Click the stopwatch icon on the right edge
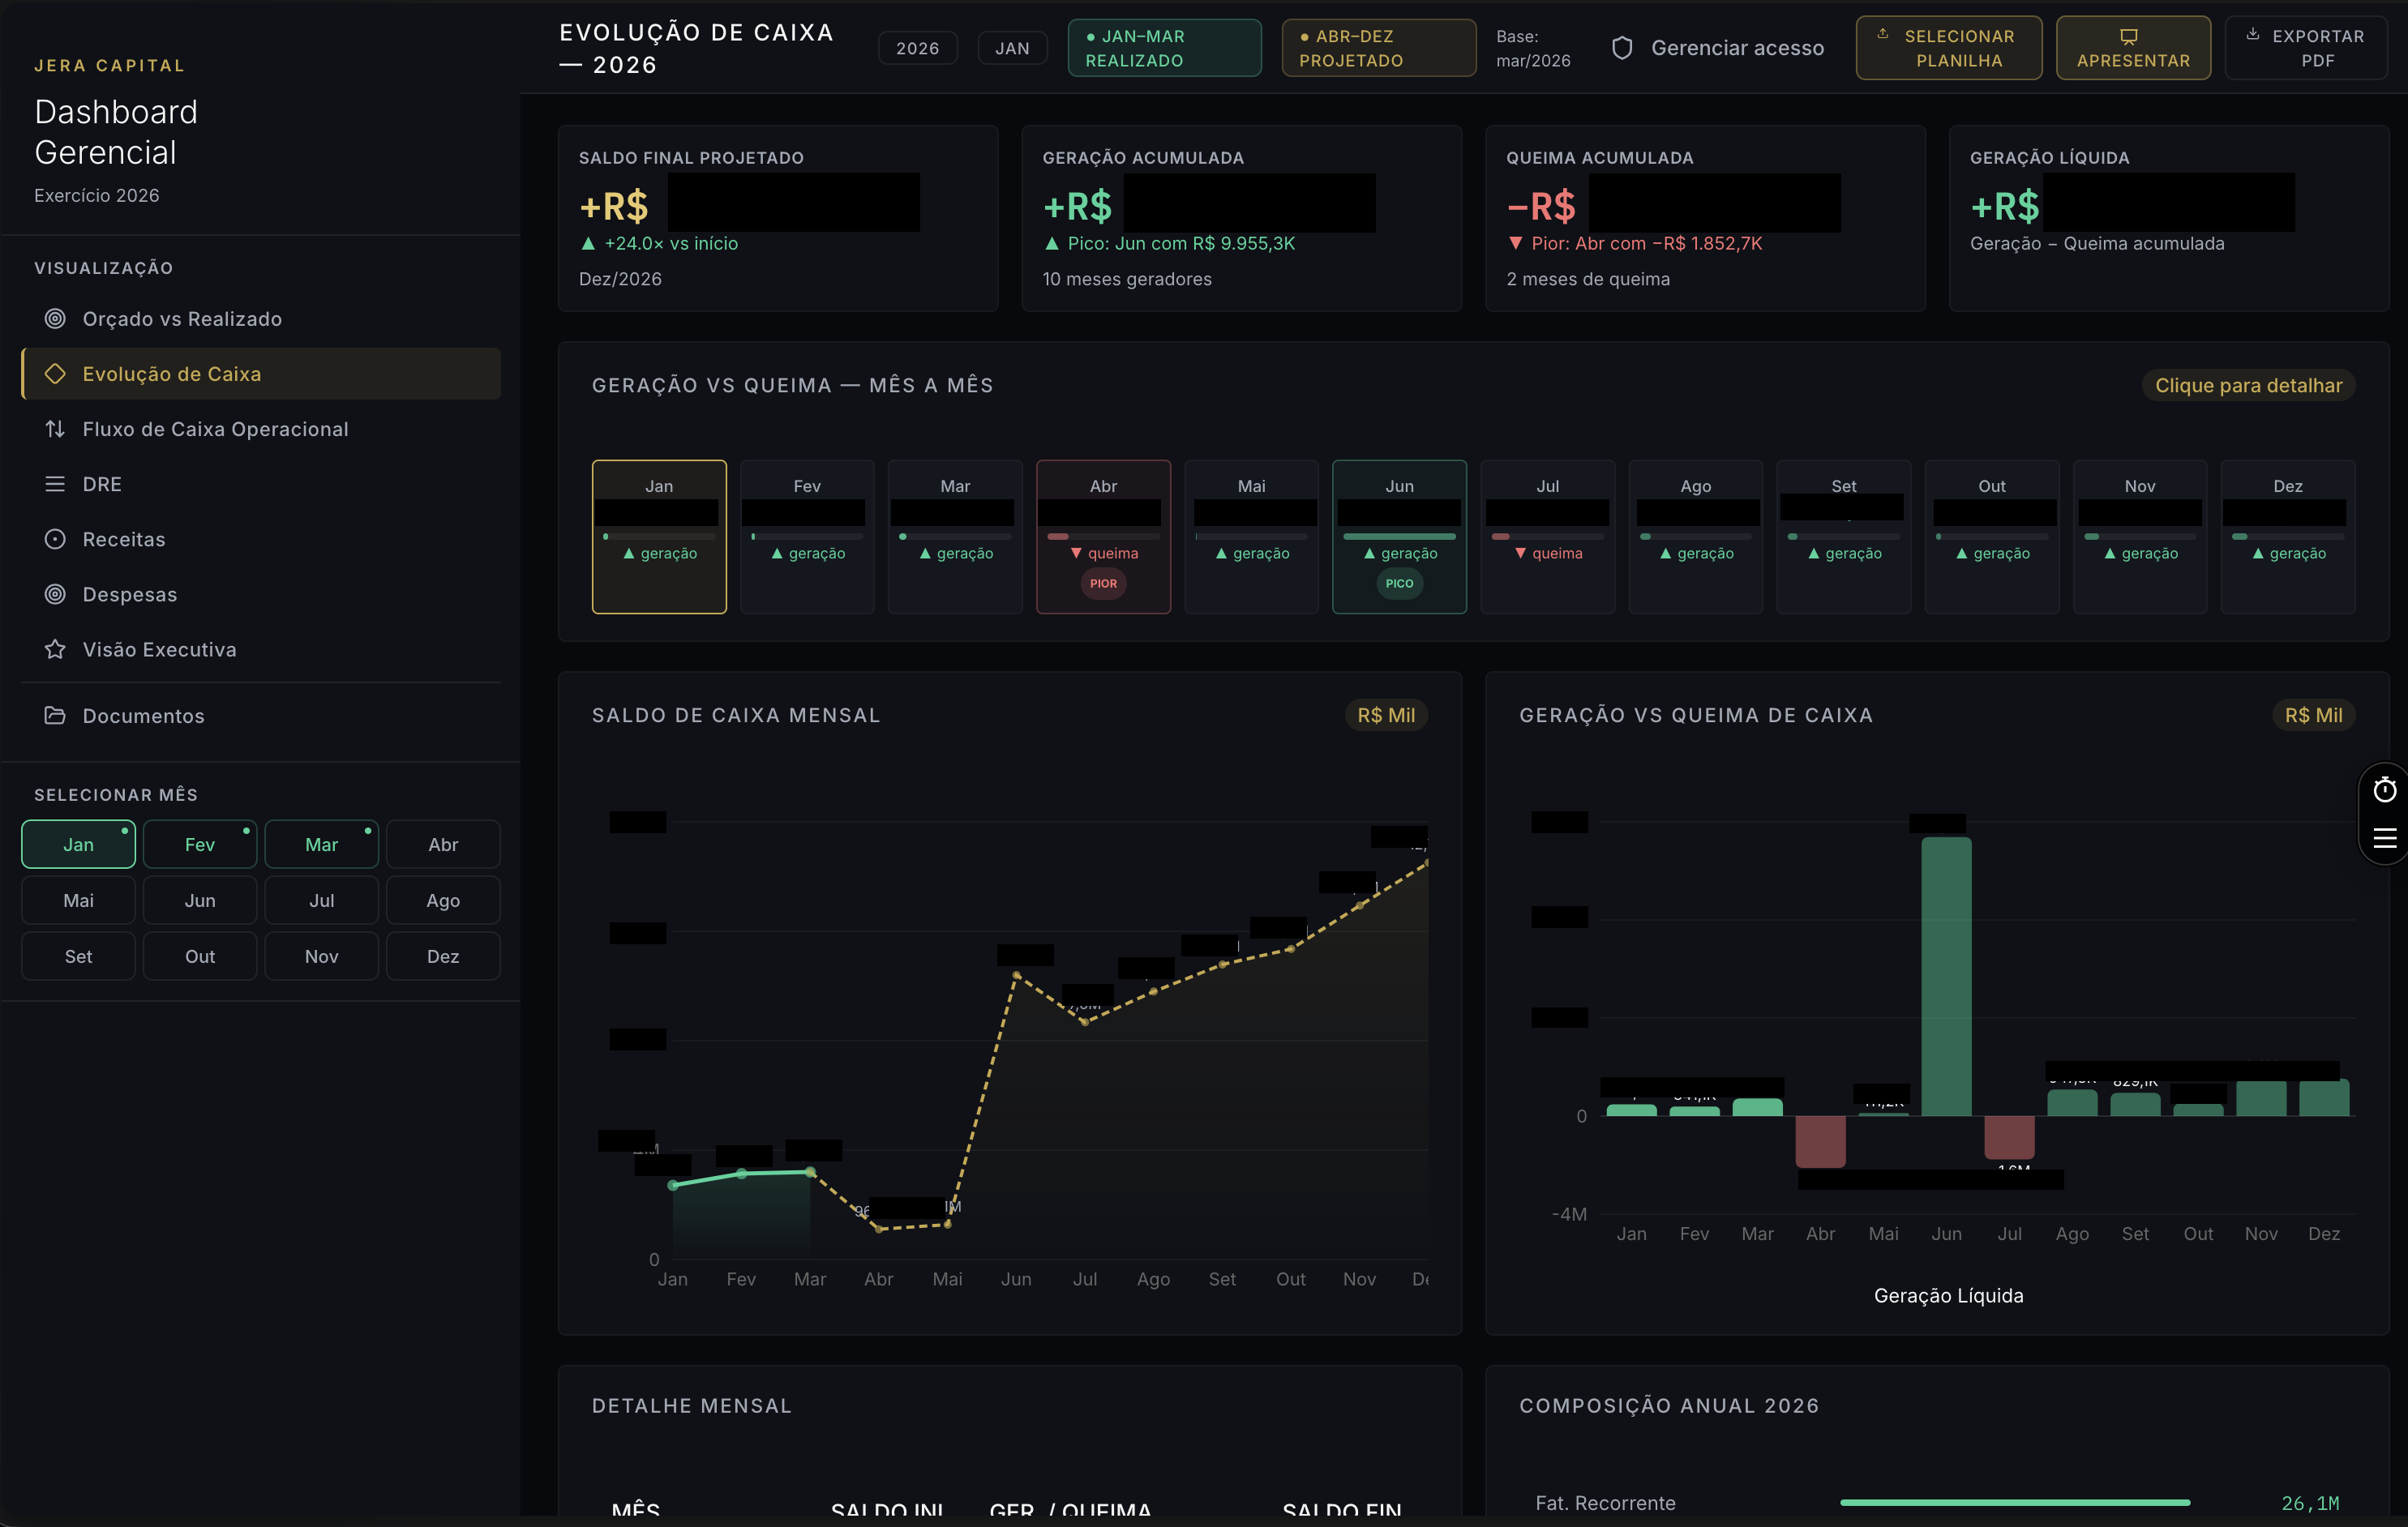This screenshot has height=1527, width=2408. click(x=2385, y=789)
